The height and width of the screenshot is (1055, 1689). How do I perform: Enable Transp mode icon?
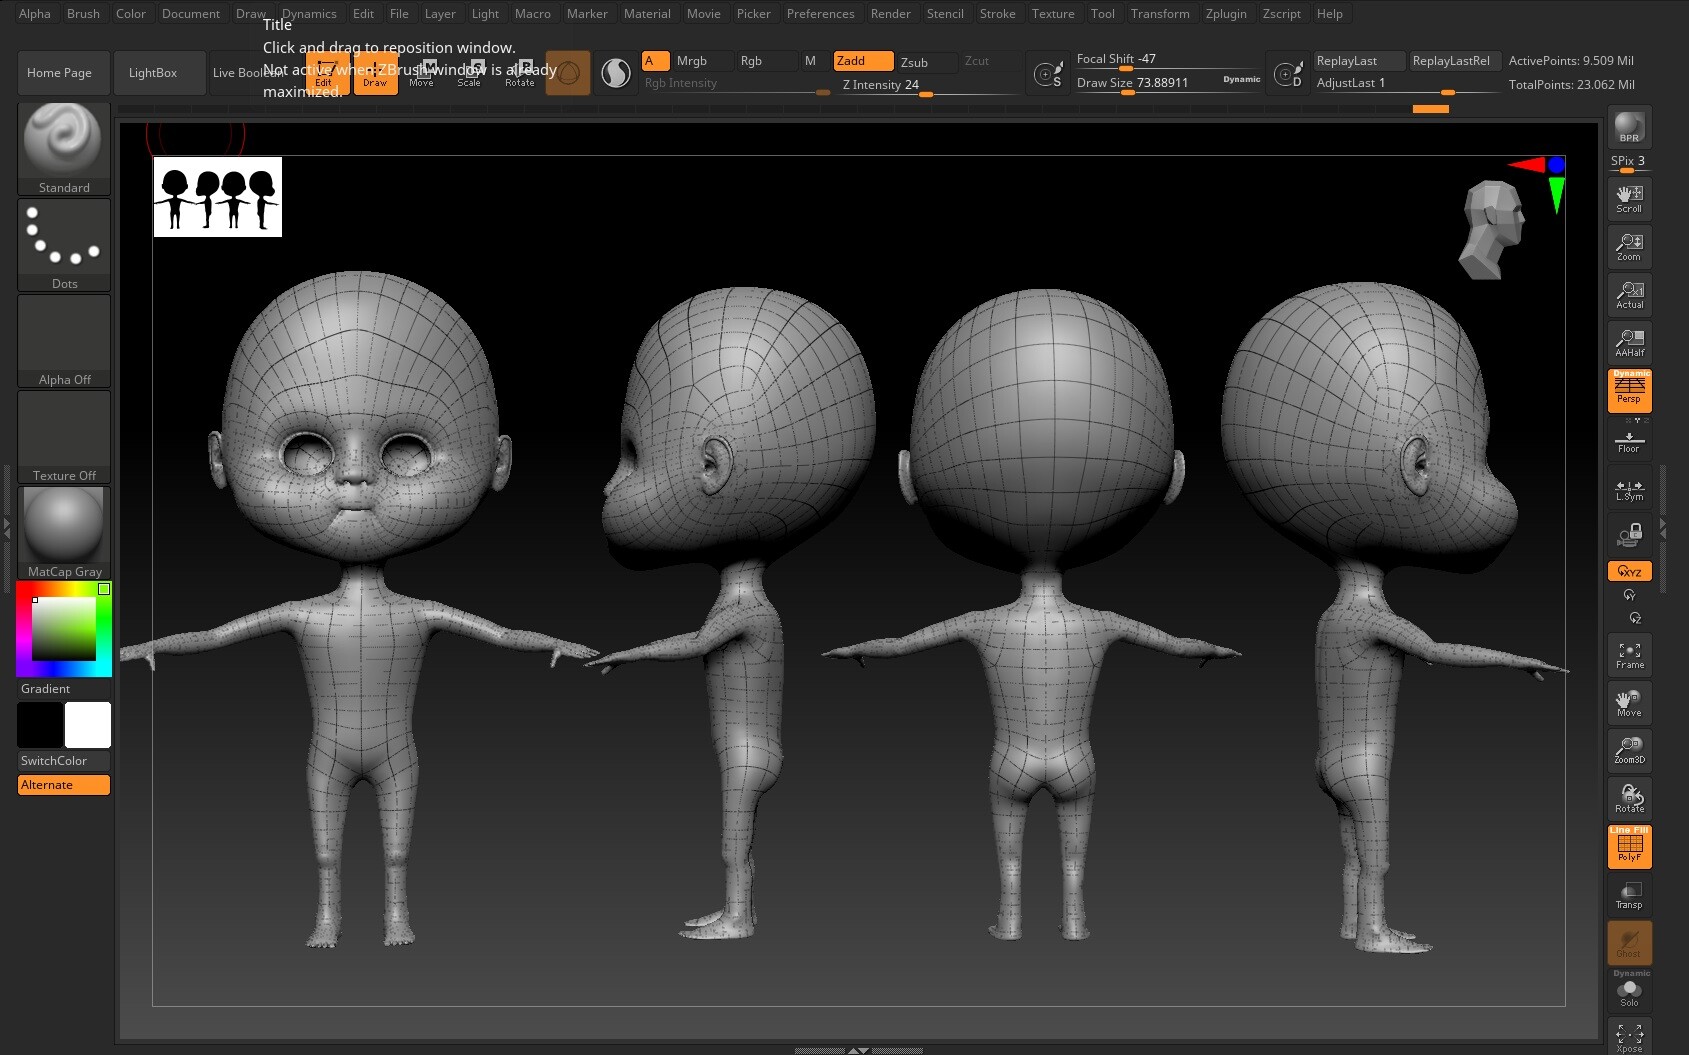point(1629,893)
